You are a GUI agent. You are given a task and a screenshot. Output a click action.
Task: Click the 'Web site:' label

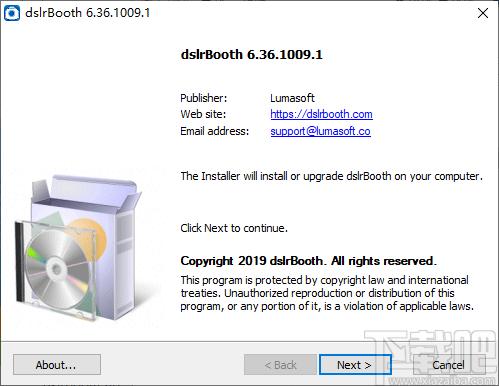[x=203, y=114]
